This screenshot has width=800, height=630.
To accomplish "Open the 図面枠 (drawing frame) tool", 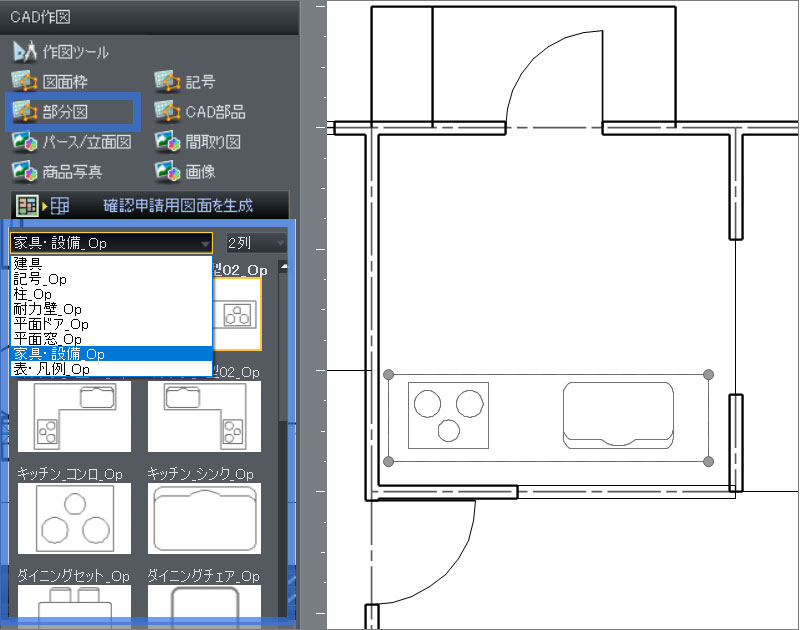I will 24,81.
